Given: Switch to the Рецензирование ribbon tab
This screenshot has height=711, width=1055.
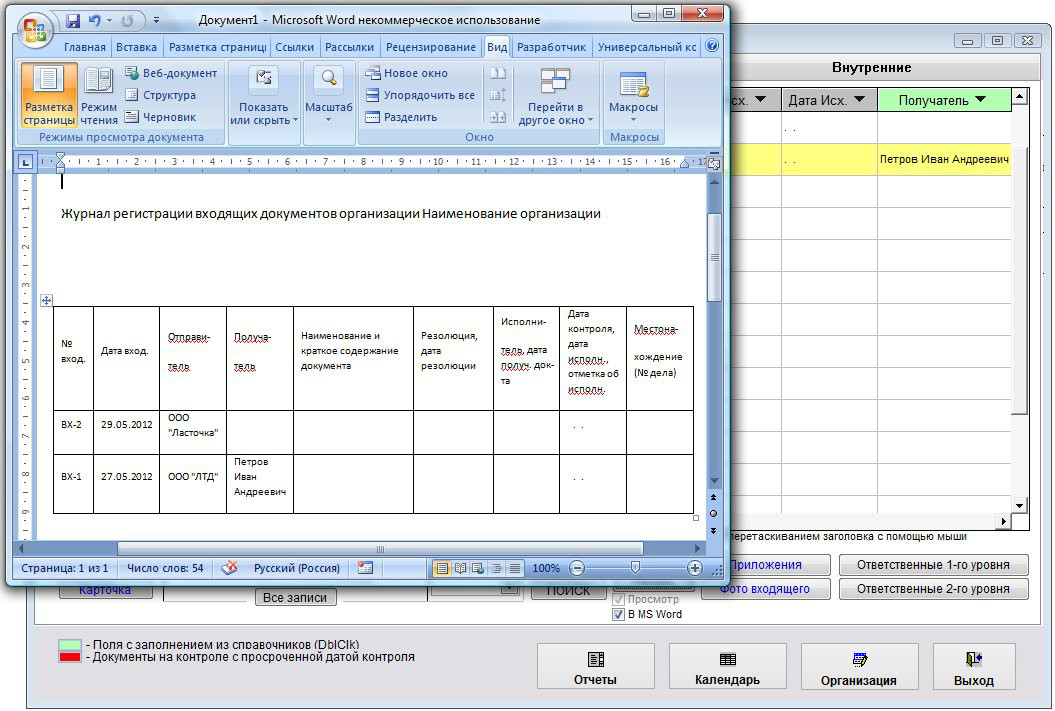Looking at the screenshot, I should point(430,47).
